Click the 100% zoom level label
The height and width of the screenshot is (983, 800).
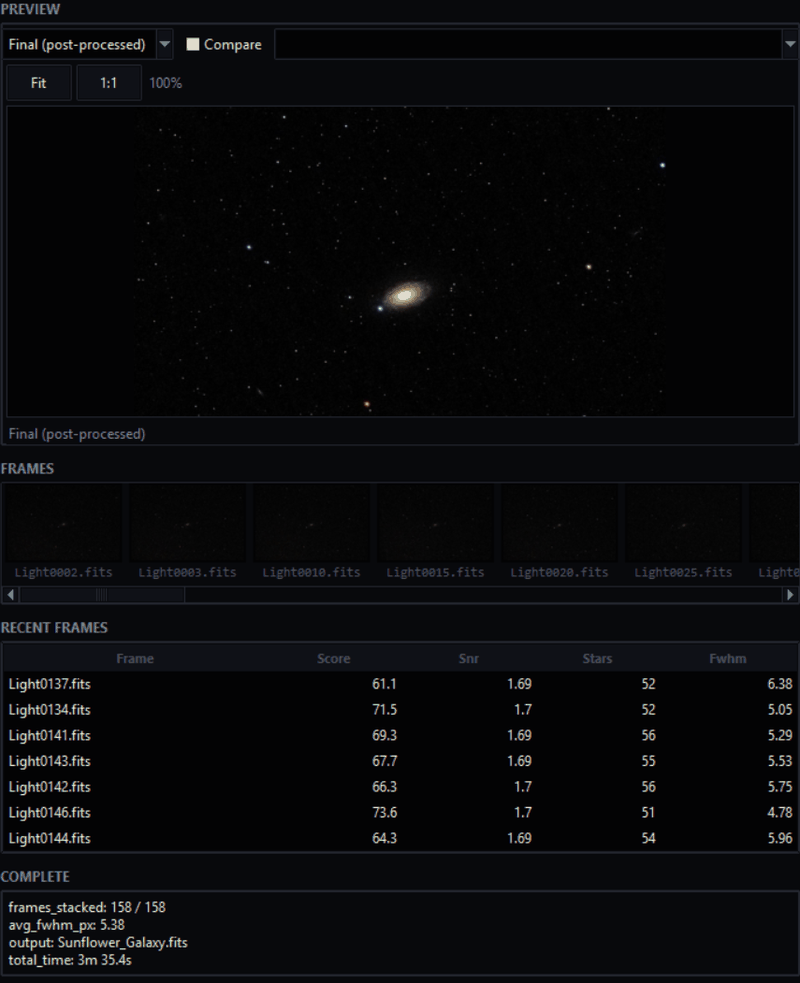[x=166, y=83]
